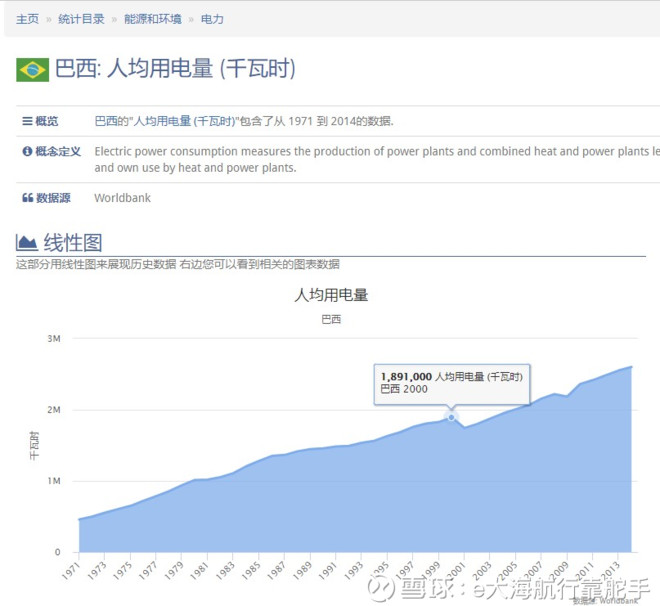660x606 pixels.
Task: Click the area chart icon beside 线性图
Action: 27,242
